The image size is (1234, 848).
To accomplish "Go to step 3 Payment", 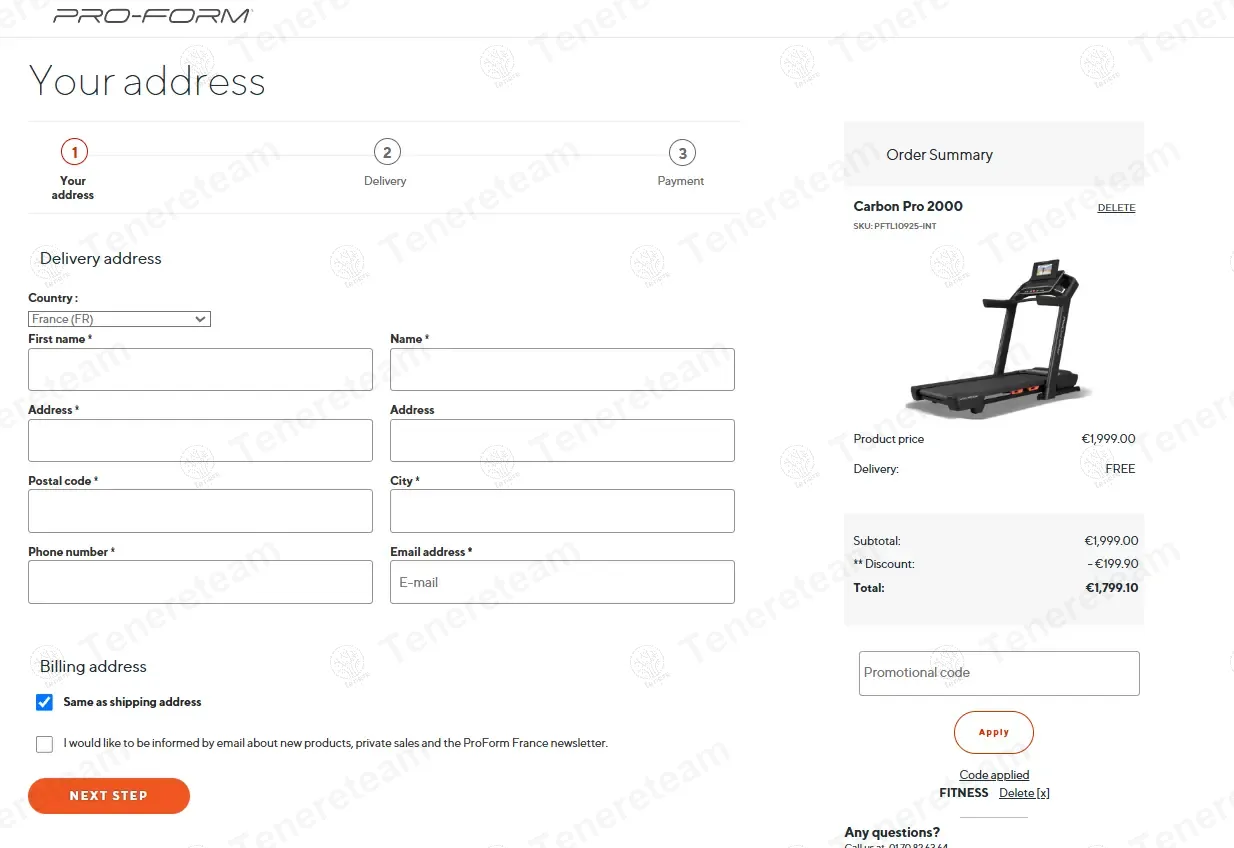I will pyautogui.click(x=682, y=153).
